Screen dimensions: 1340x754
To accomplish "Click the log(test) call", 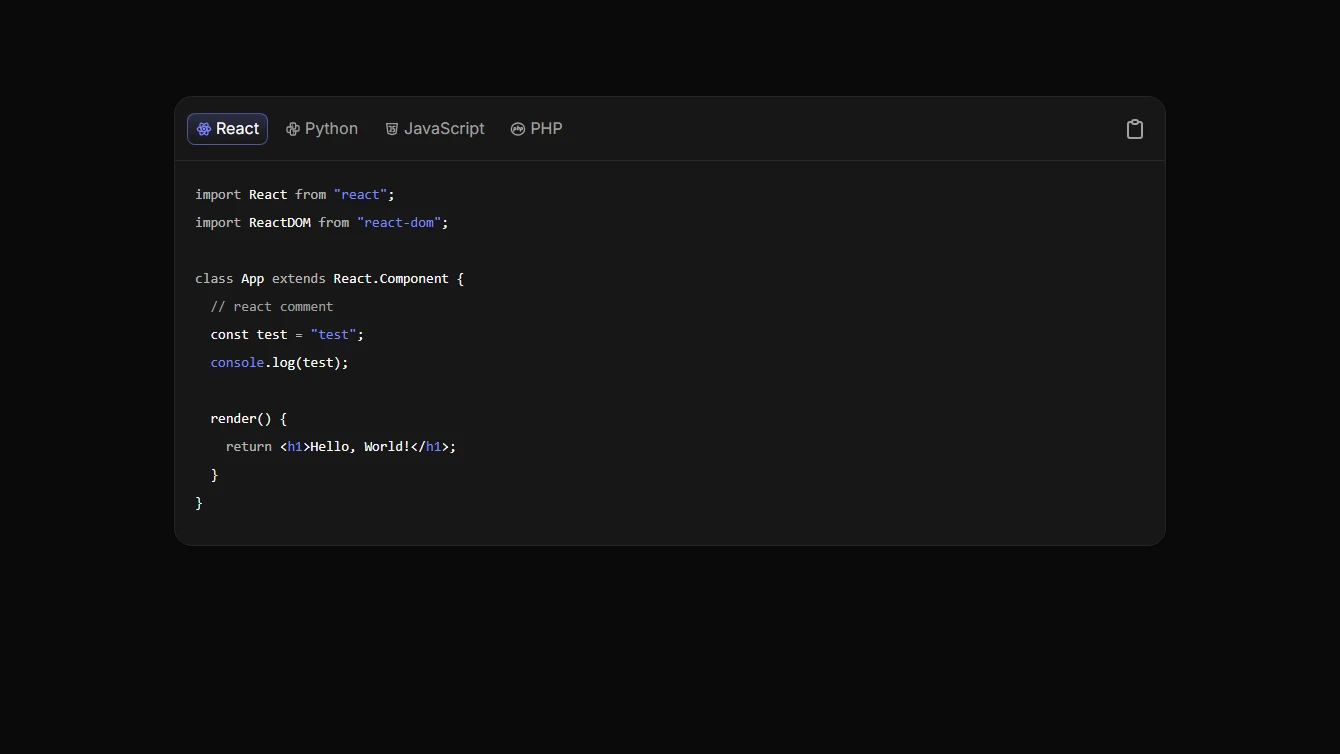I will point(307,363).
